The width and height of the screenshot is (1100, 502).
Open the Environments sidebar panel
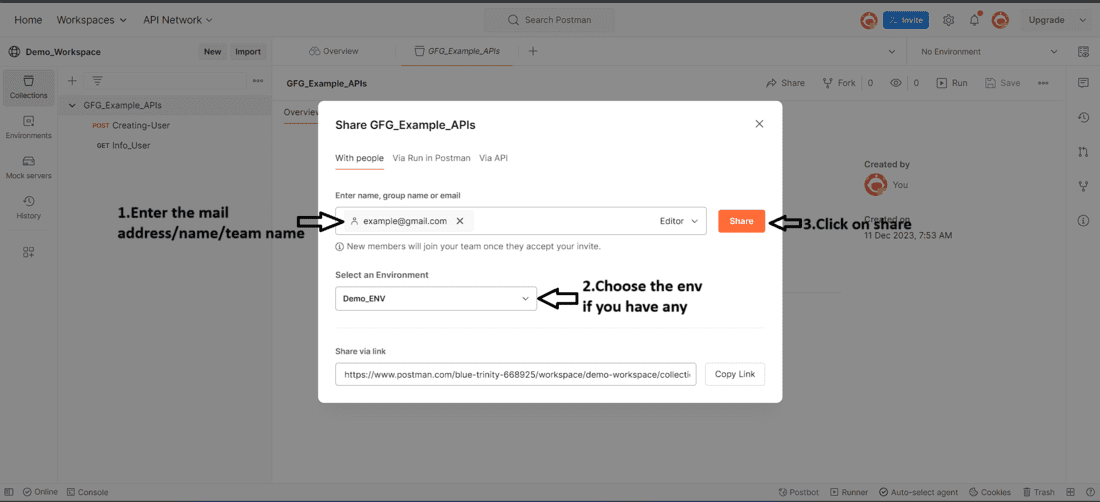pos(29,128)
